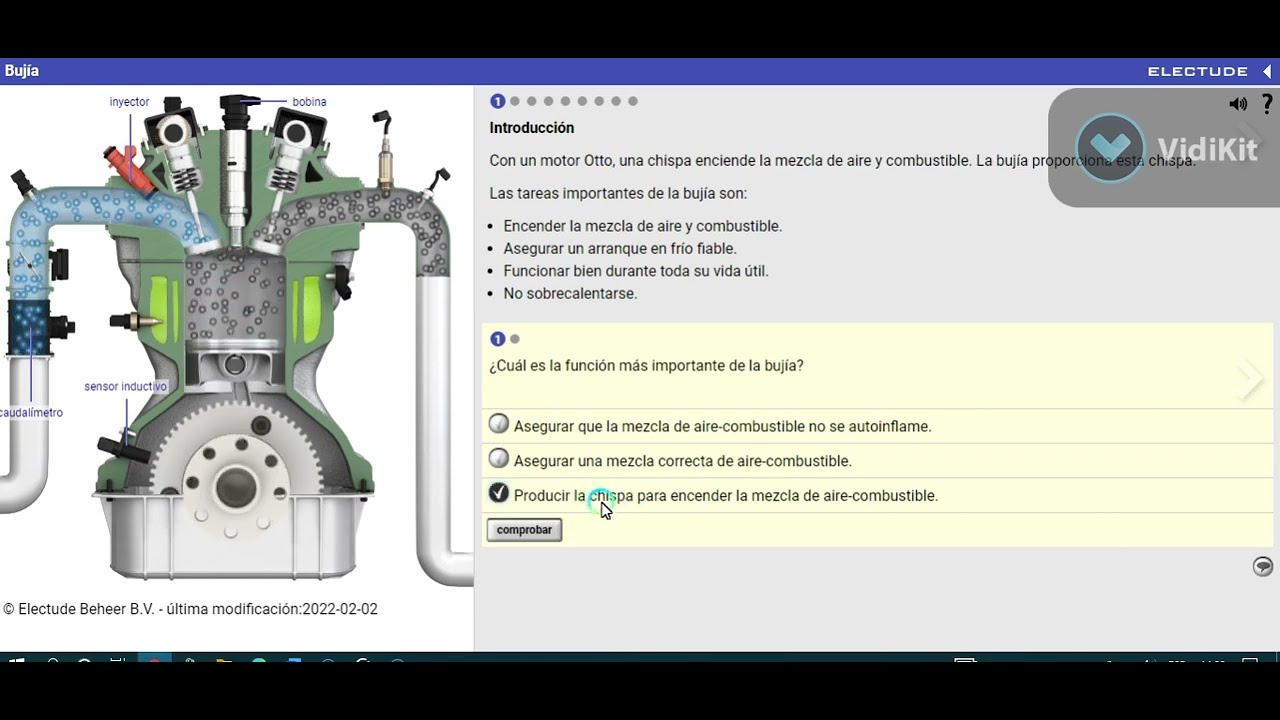
Task: Click the flywheel hub in engine diagram
Action: tap(236, 488)
